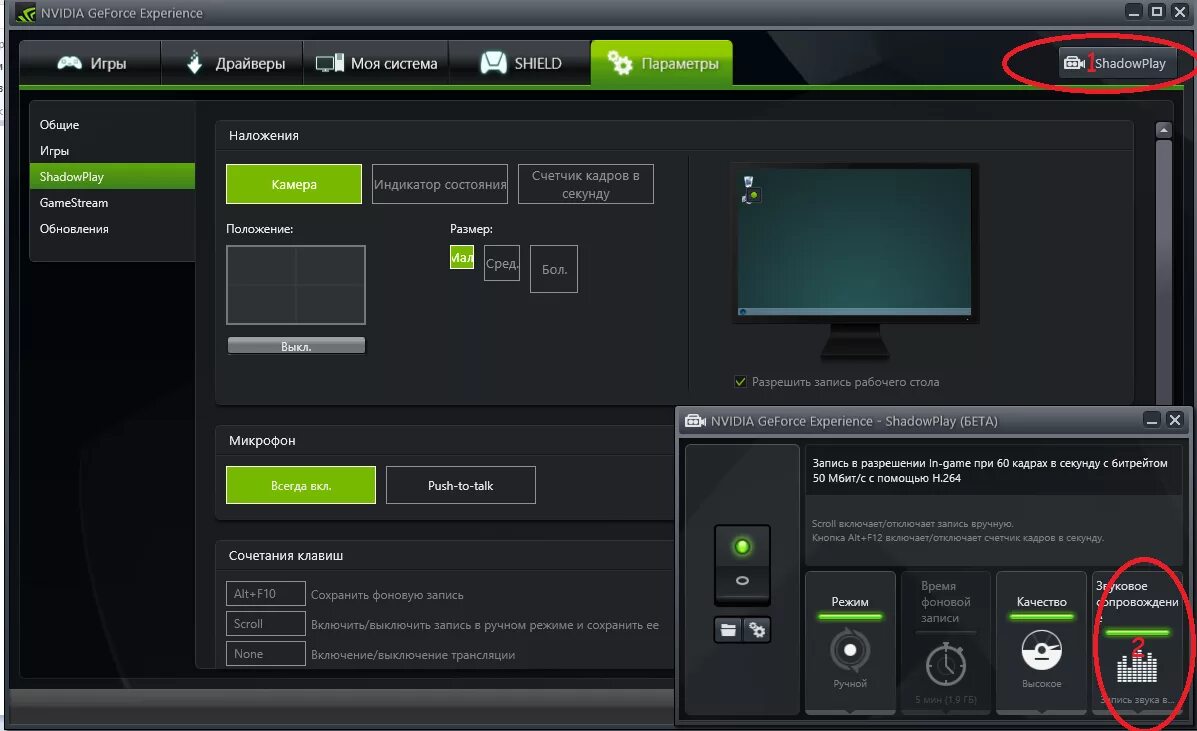1197x731 pixels.
Task: Open the Моя система tab
Action: click(x=376, y=63)
